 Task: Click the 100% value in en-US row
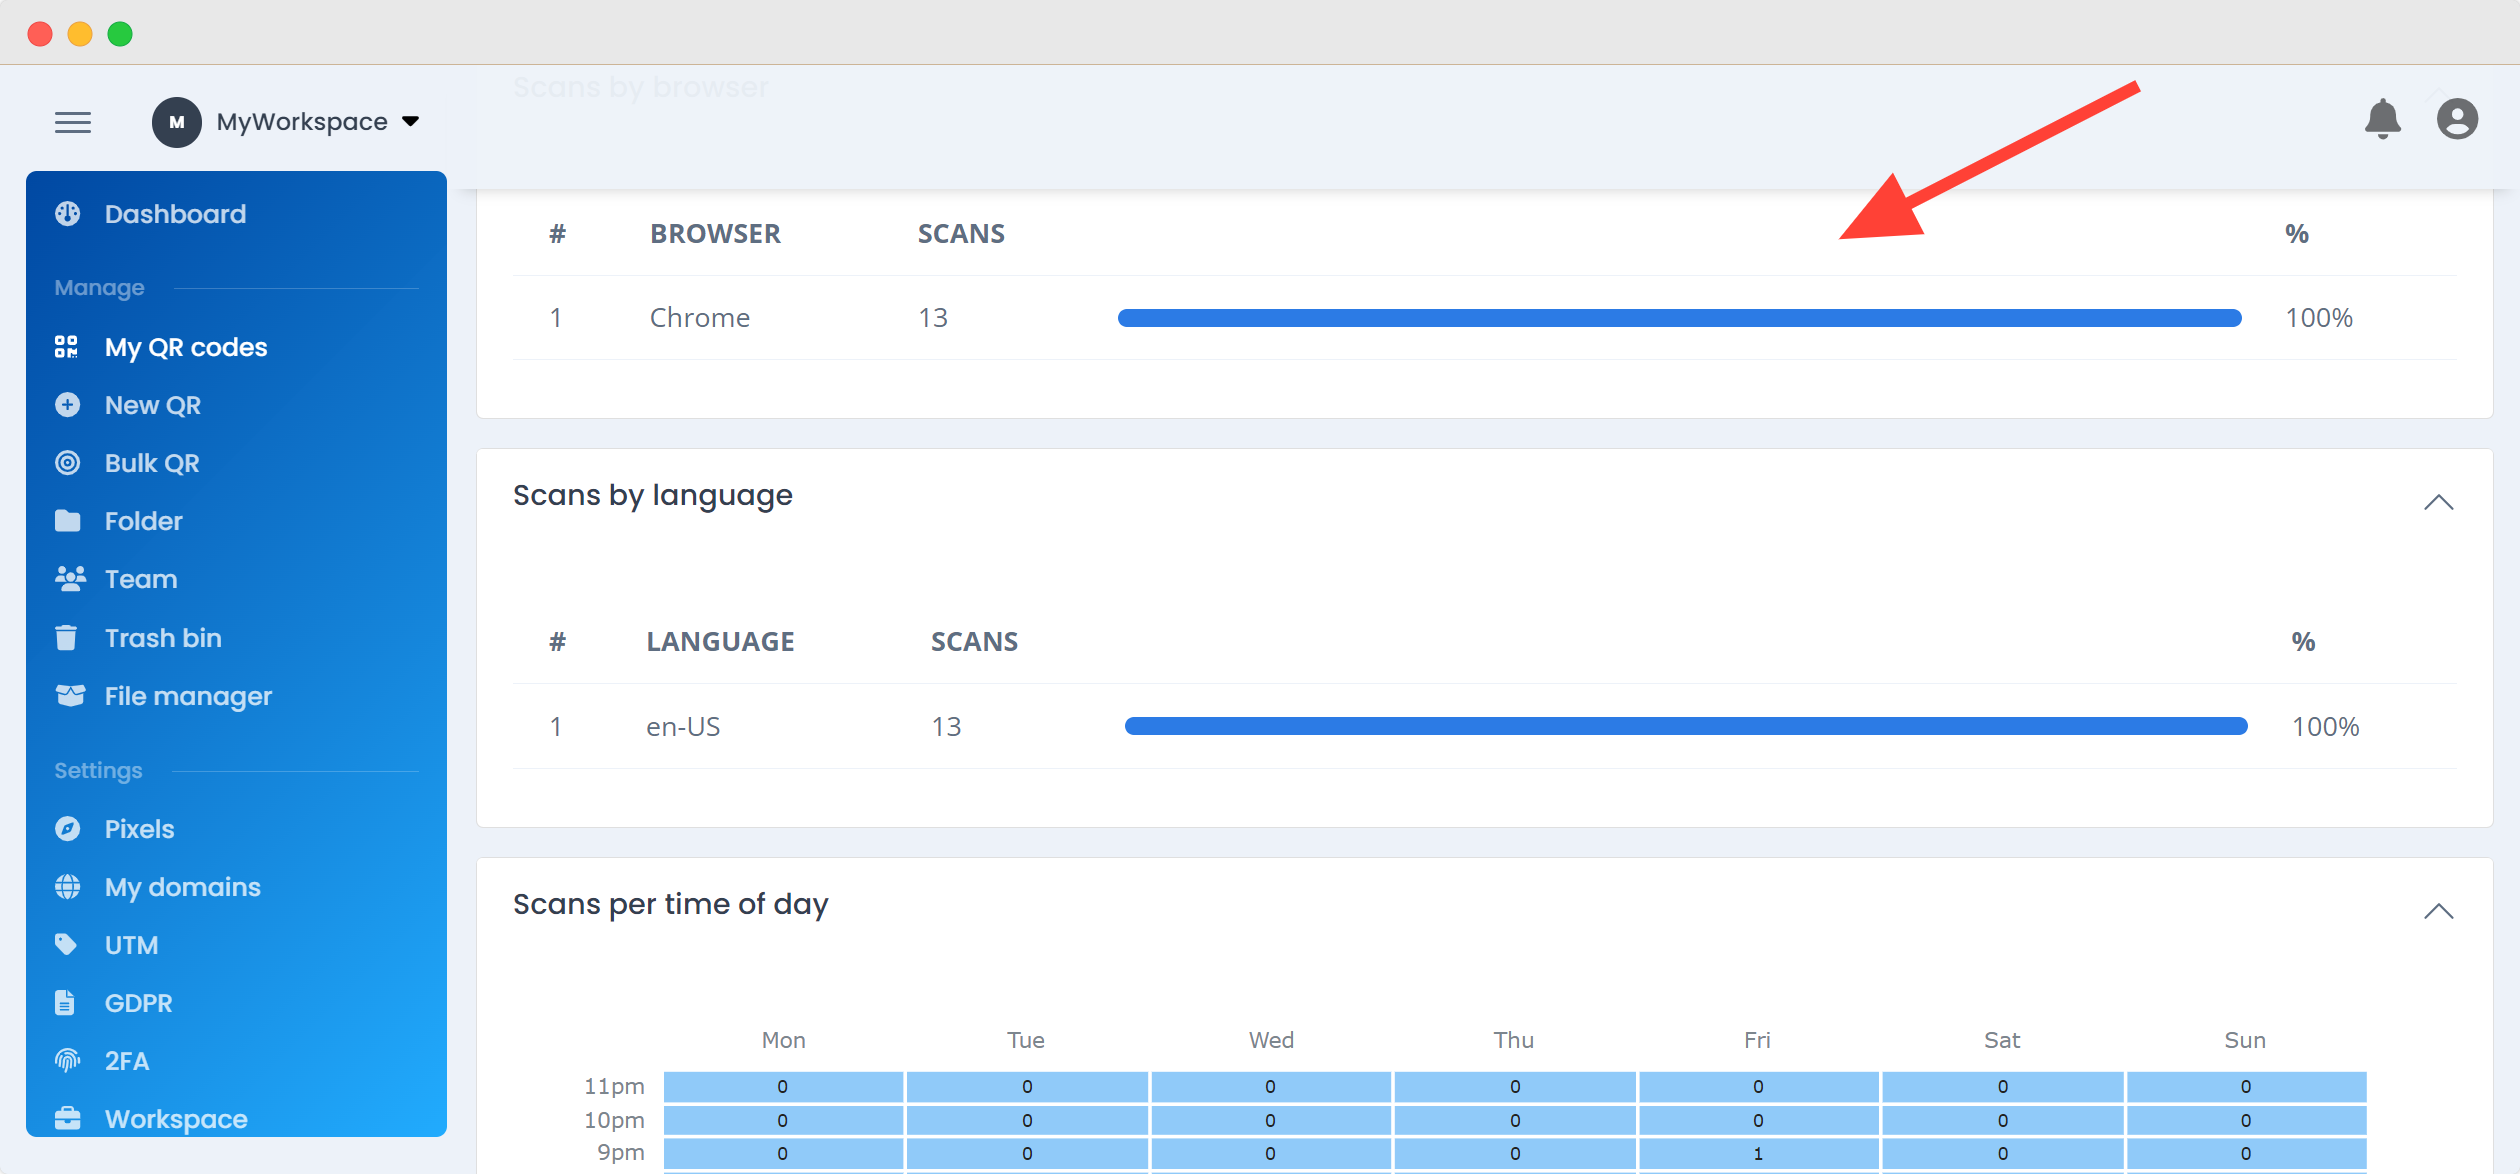pyautogui.click(x=2325, y=726)
